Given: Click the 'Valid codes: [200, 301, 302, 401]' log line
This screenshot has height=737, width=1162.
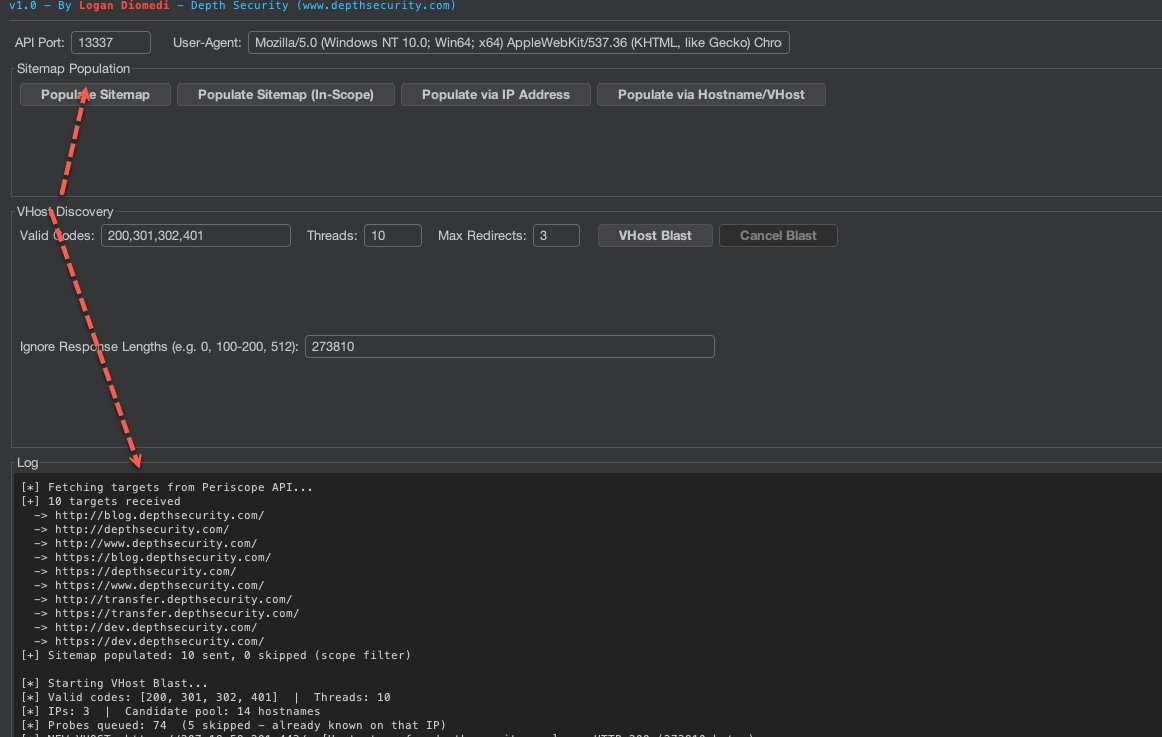Looking at the screenshot, I should [205, 698].
